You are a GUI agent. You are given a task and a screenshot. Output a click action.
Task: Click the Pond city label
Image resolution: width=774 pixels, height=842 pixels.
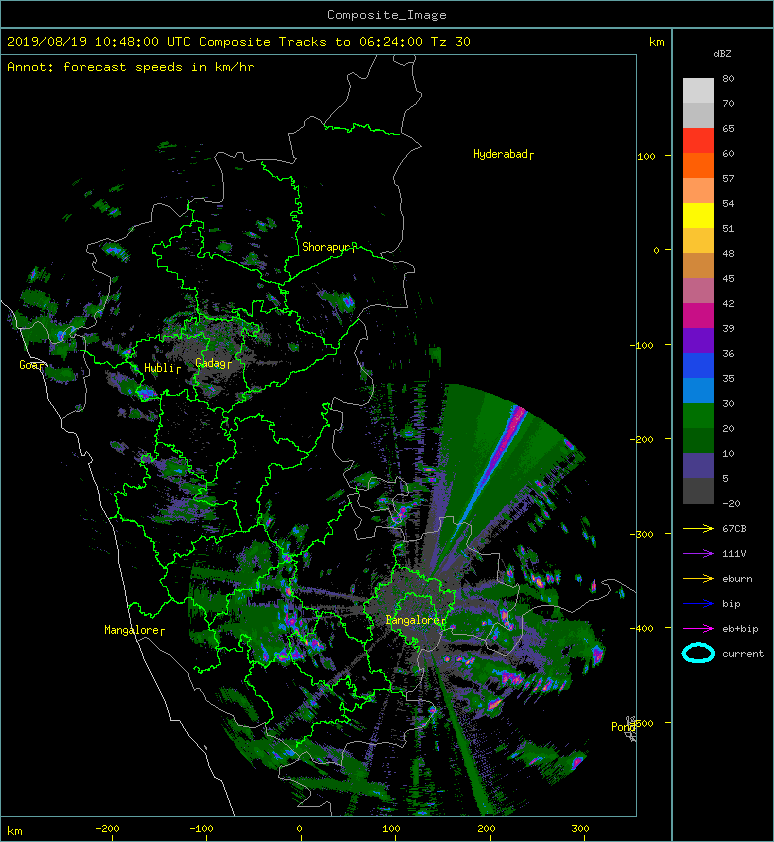623,727
